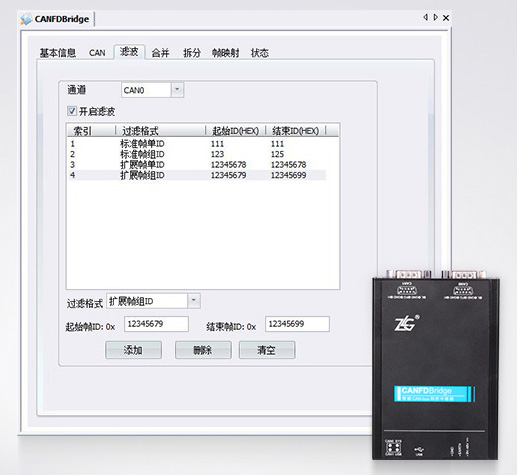Open the 合并 tab
517x475 pixels.
pyautogui.click(x=160, y=53)
